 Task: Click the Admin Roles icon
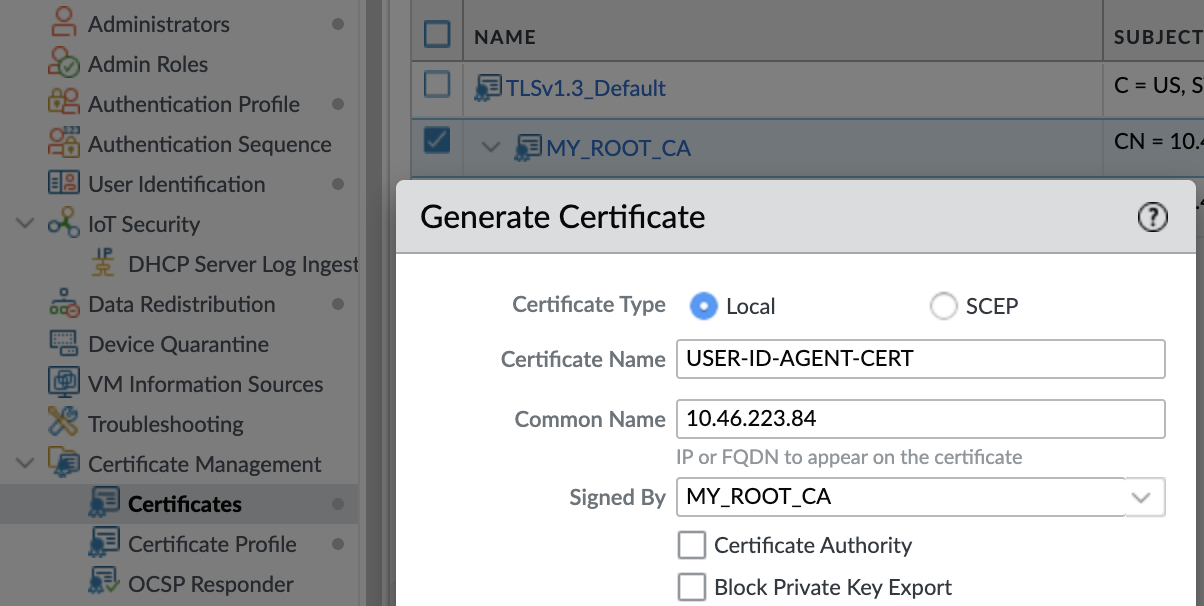64,64
